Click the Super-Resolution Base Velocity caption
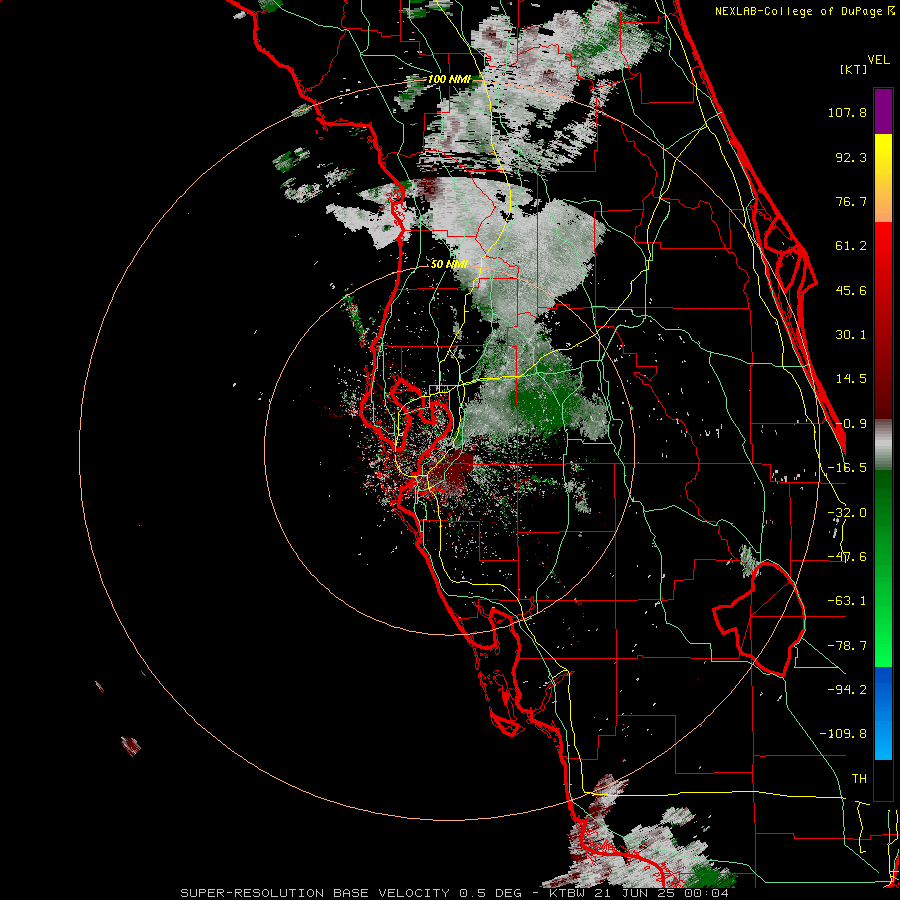Viewport: 900px width, 900px height. (x=455, y=893)
